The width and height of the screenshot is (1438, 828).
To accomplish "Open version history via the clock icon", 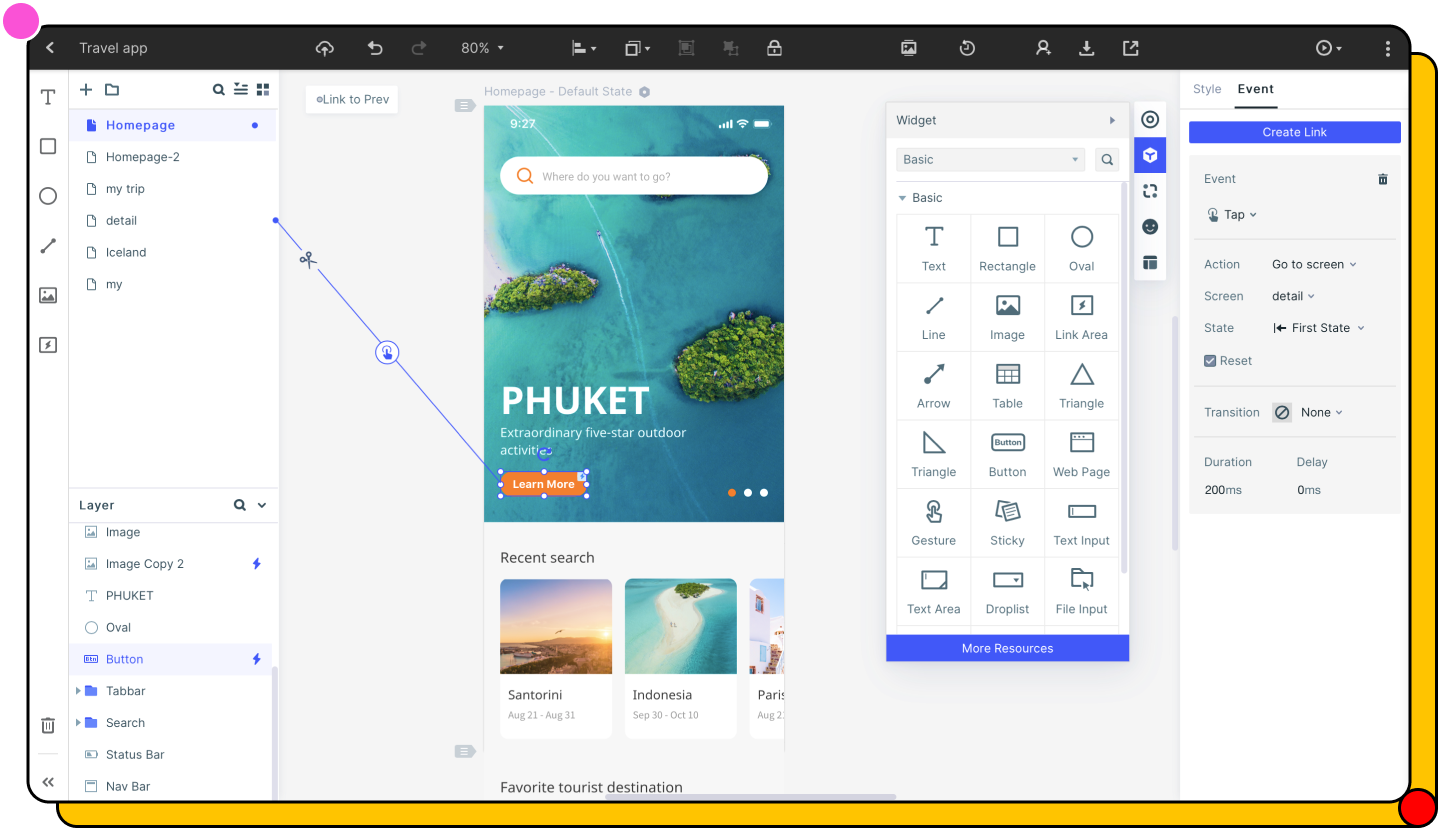I will point(966,47).
